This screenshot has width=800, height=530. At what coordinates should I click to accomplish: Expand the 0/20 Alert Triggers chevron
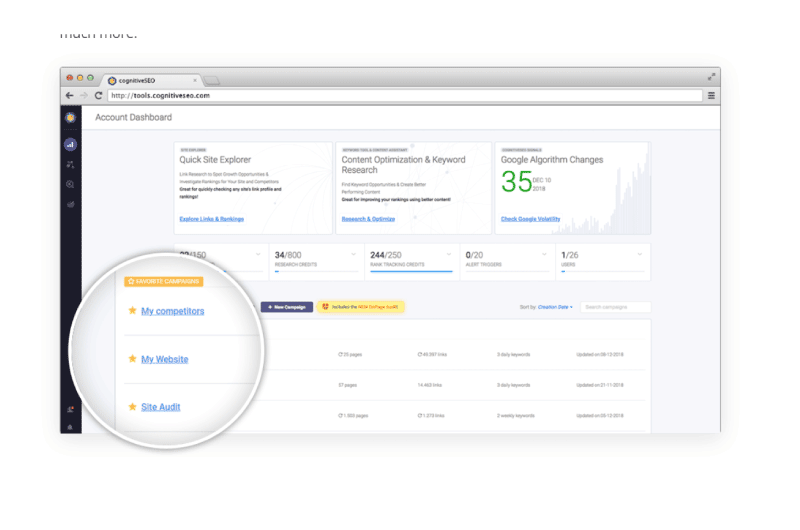point(544,254)
